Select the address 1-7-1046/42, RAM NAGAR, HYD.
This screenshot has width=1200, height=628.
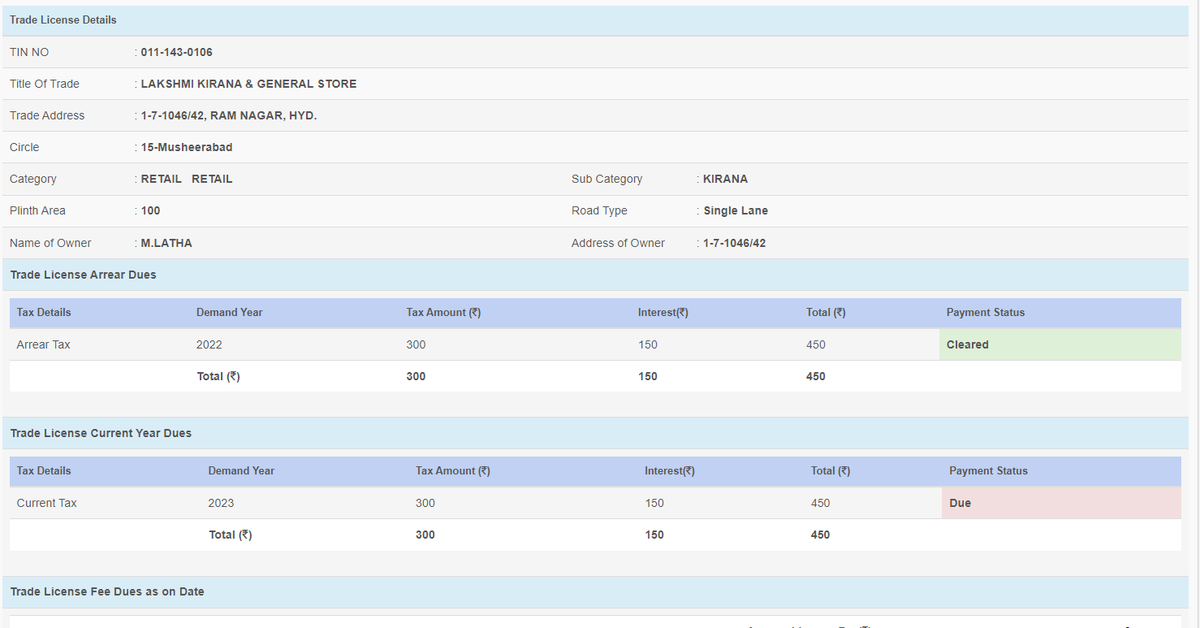[x=229, y=116]
